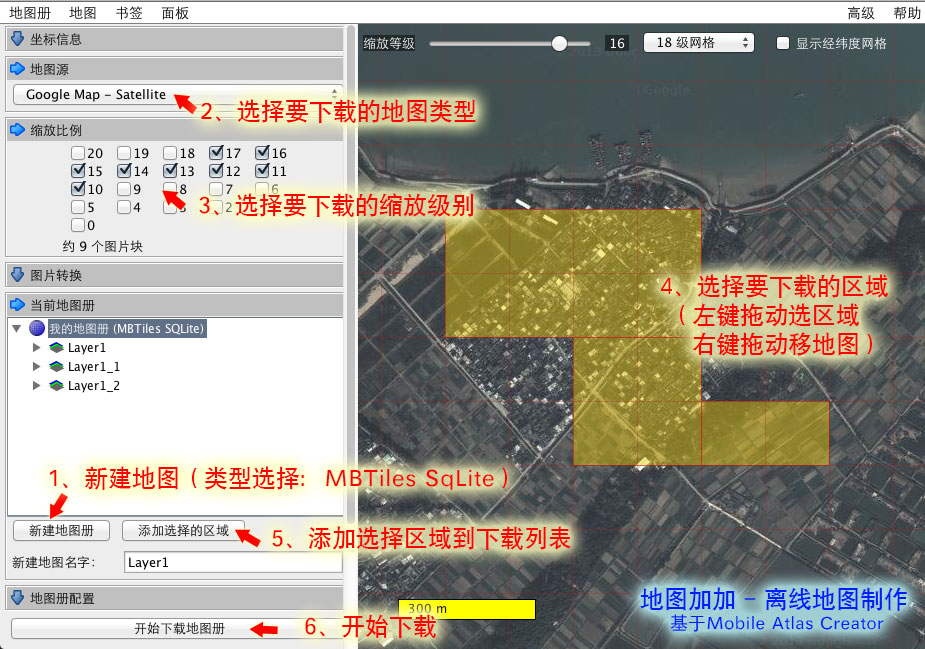Enable zoom level 18 checkbox
The width and height of the screenshot is (925, 649).
click(170, 153)
